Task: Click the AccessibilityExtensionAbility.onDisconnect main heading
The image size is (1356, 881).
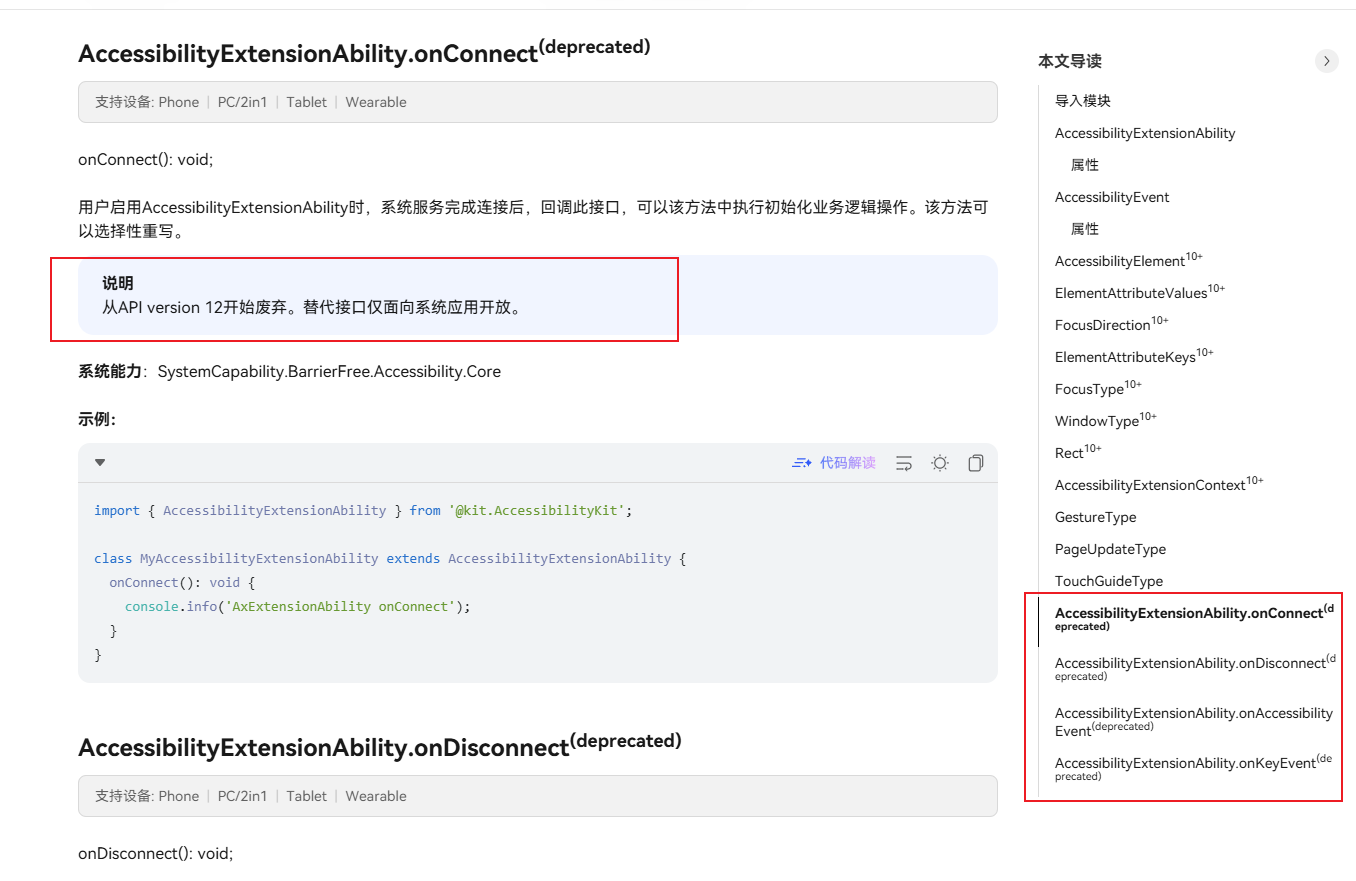Action: 380,744
